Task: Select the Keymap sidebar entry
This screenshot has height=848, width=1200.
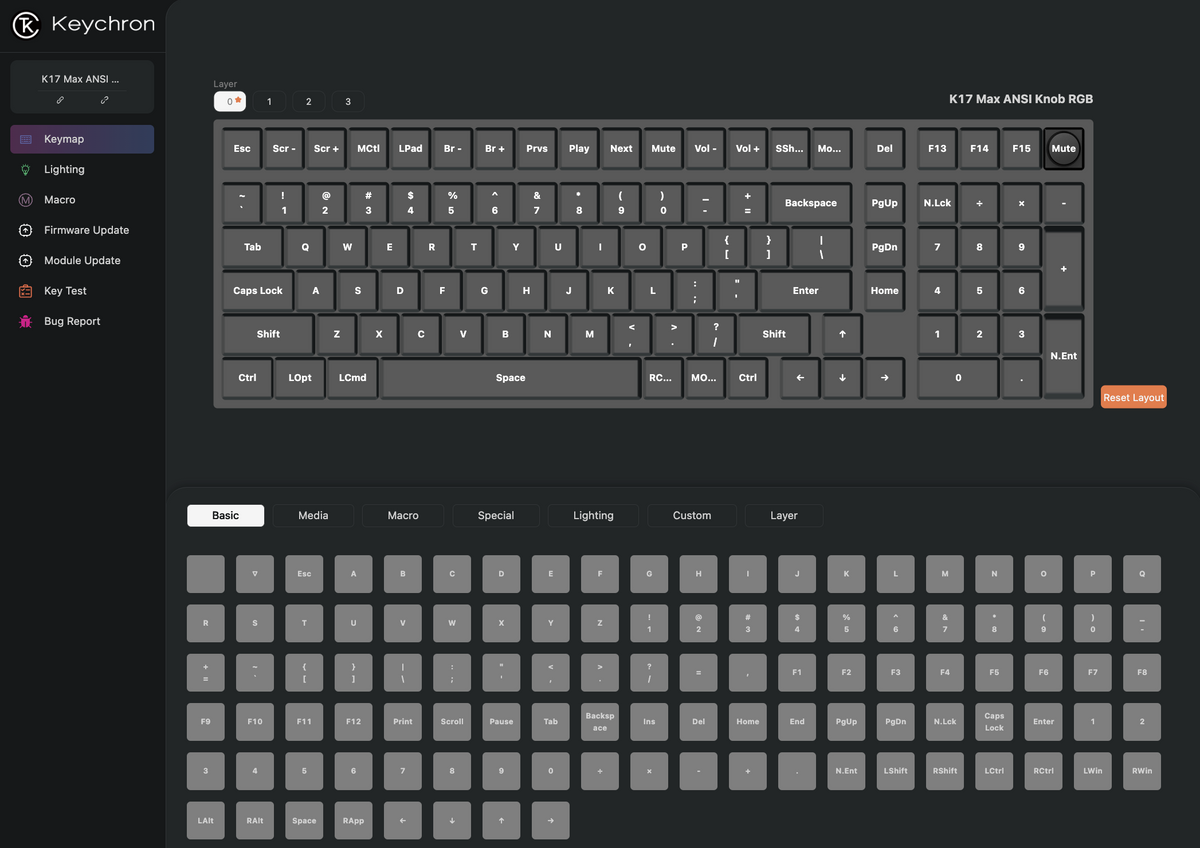Action: [63, 139]
